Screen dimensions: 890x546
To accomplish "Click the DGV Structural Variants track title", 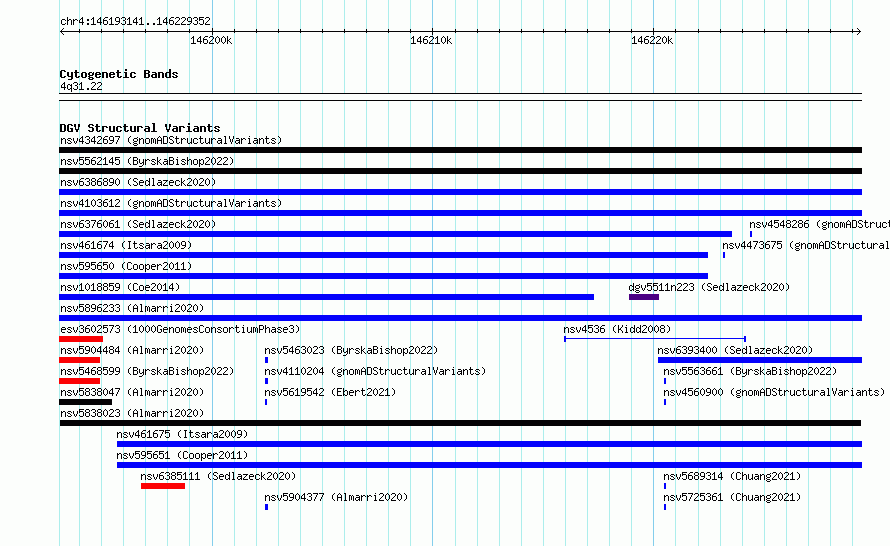I will [140, 128].
